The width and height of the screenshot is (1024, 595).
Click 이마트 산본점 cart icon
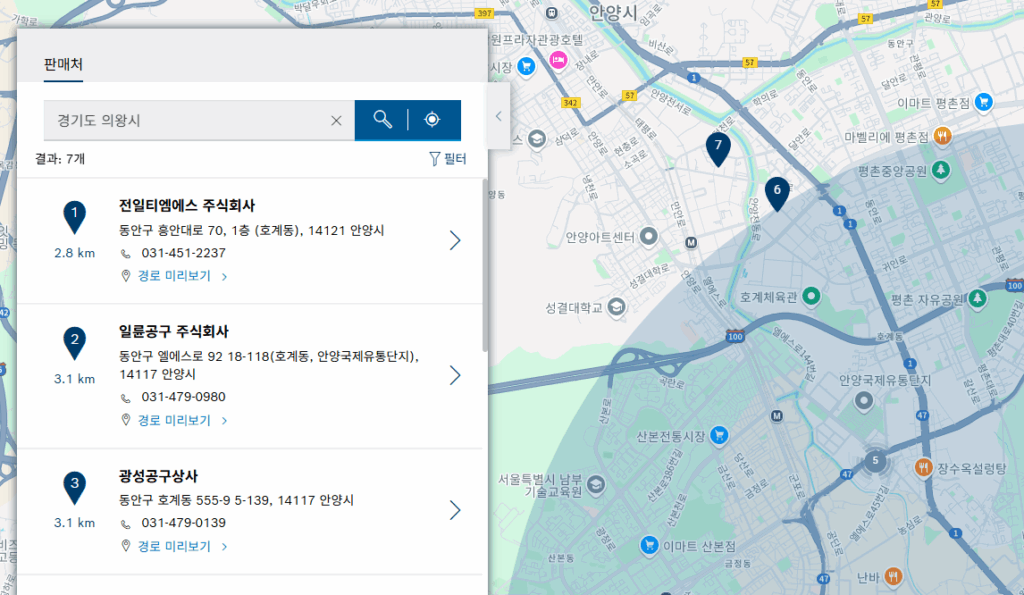click(x=648, y=545)
